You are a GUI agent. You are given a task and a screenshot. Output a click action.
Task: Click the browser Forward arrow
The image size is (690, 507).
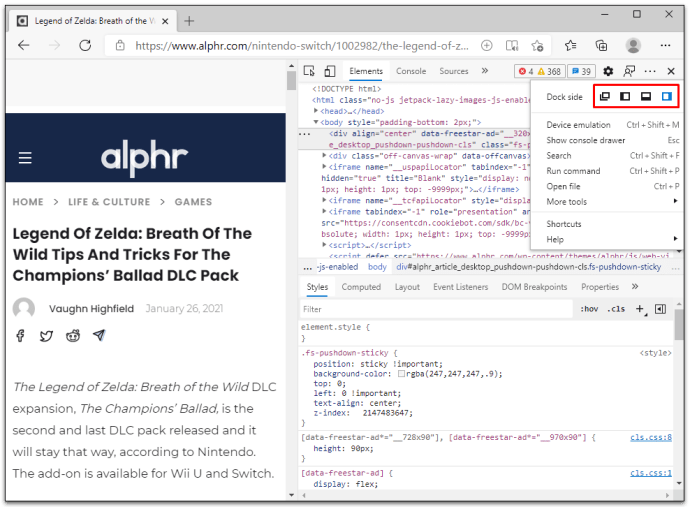(54, 45)
